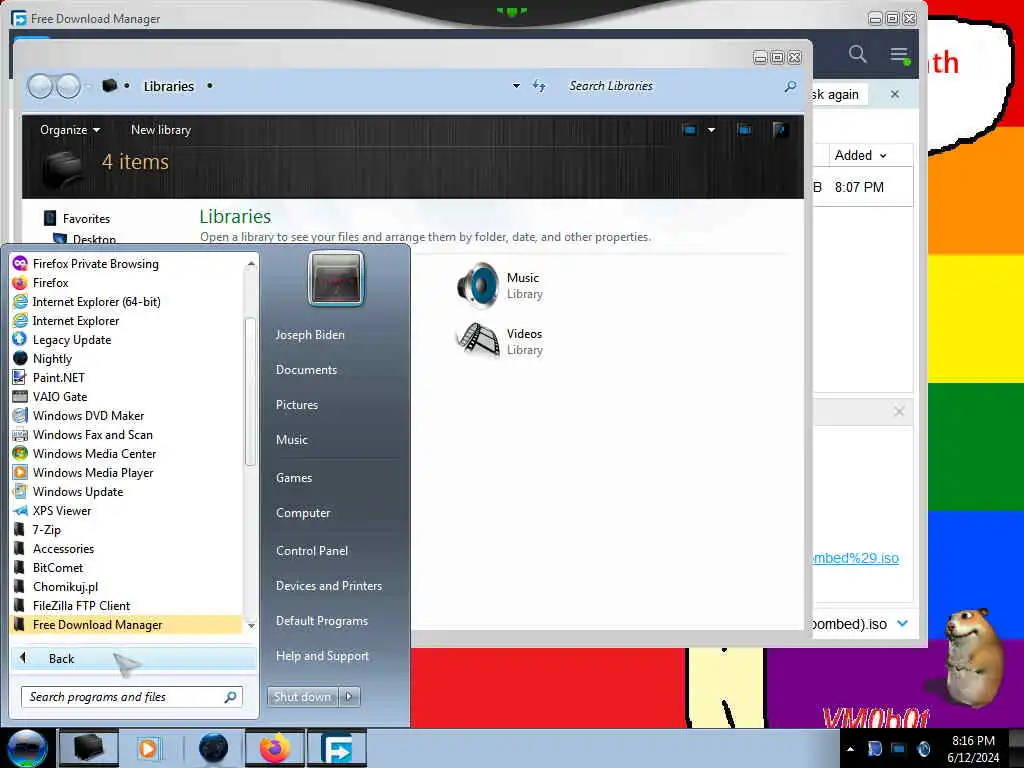Go Back in the Start menu

pos(133,658)
